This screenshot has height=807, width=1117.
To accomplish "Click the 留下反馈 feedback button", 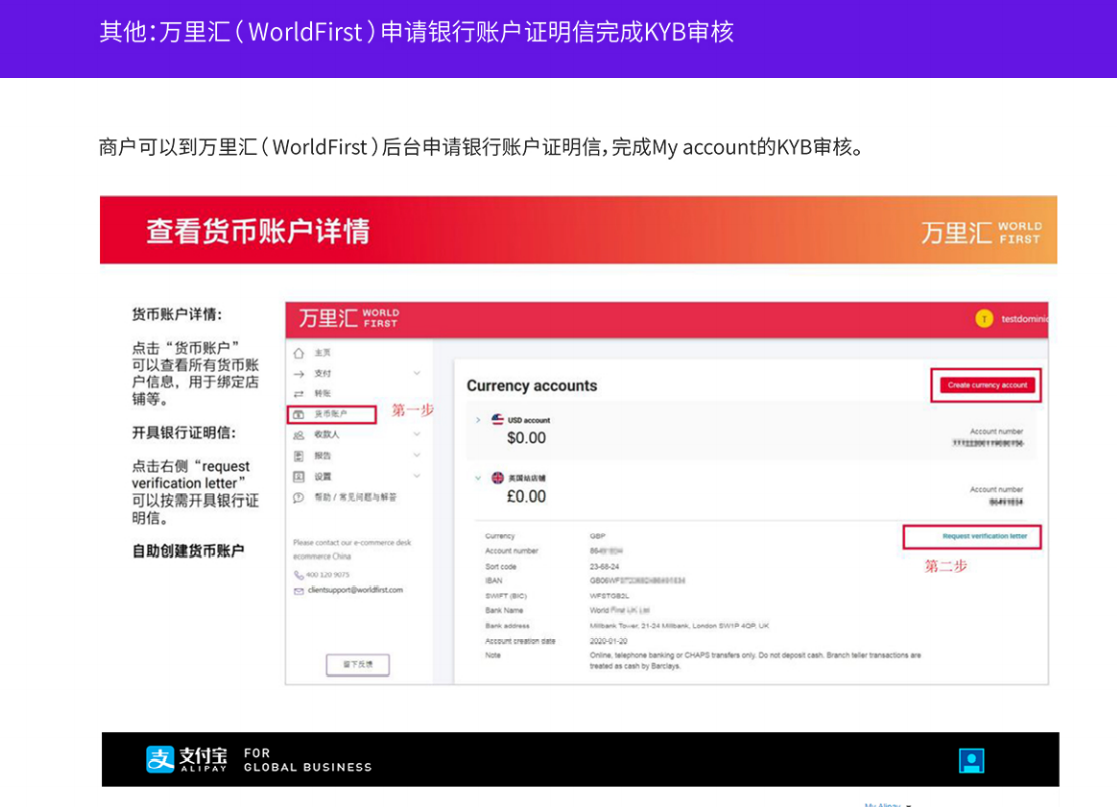I will 356,662.
